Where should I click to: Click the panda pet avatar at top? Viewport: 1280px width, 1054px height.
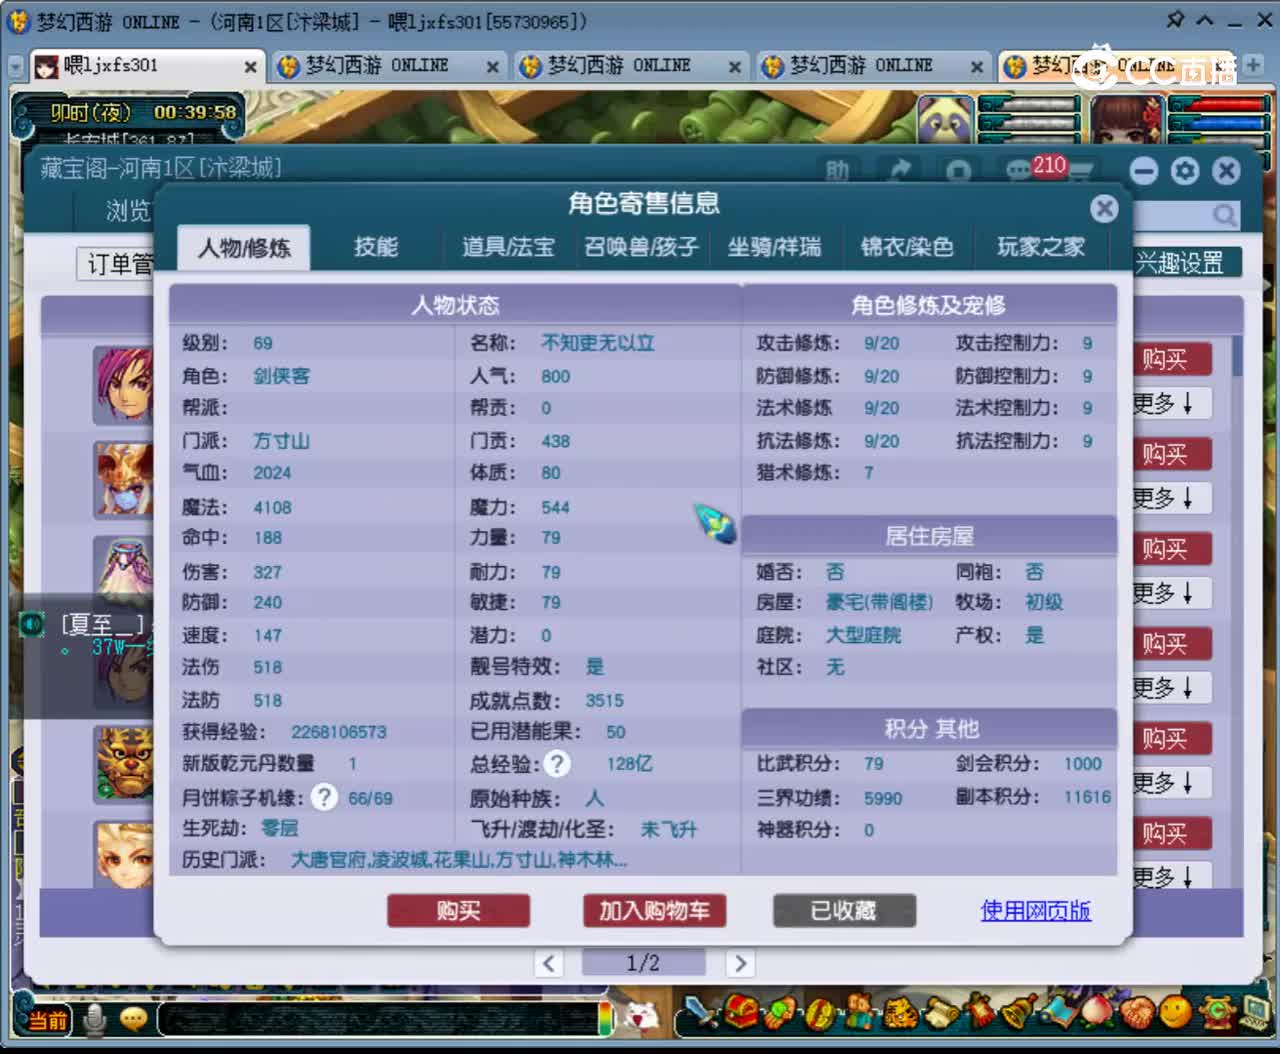[x=944, y=121]
